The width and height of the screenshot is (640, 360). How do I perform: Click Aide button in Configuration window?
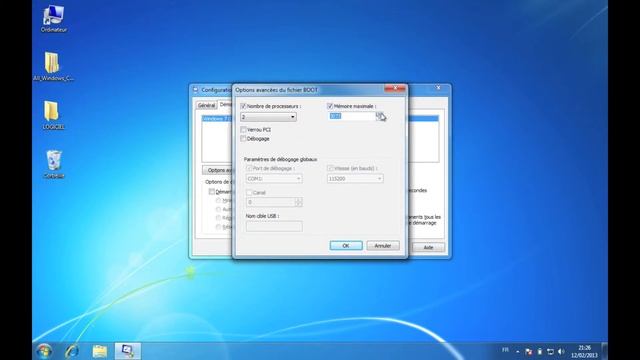(428, 247)
